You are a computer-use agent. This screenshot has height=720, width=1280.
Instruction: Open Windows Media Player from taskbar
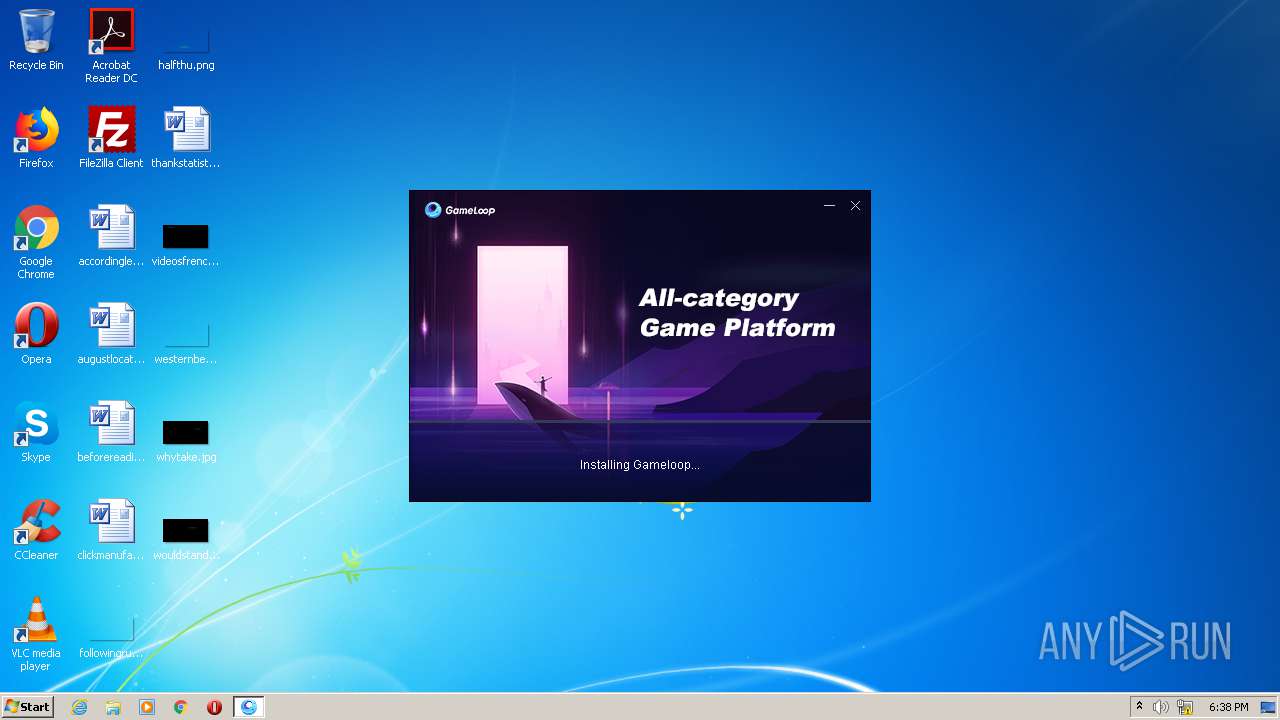pos(147,707)
